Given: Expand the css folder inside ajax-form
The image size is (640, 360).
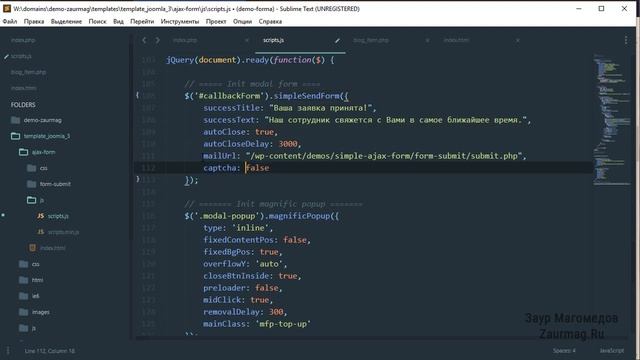Looking at the screenshot, I should 43,168.
